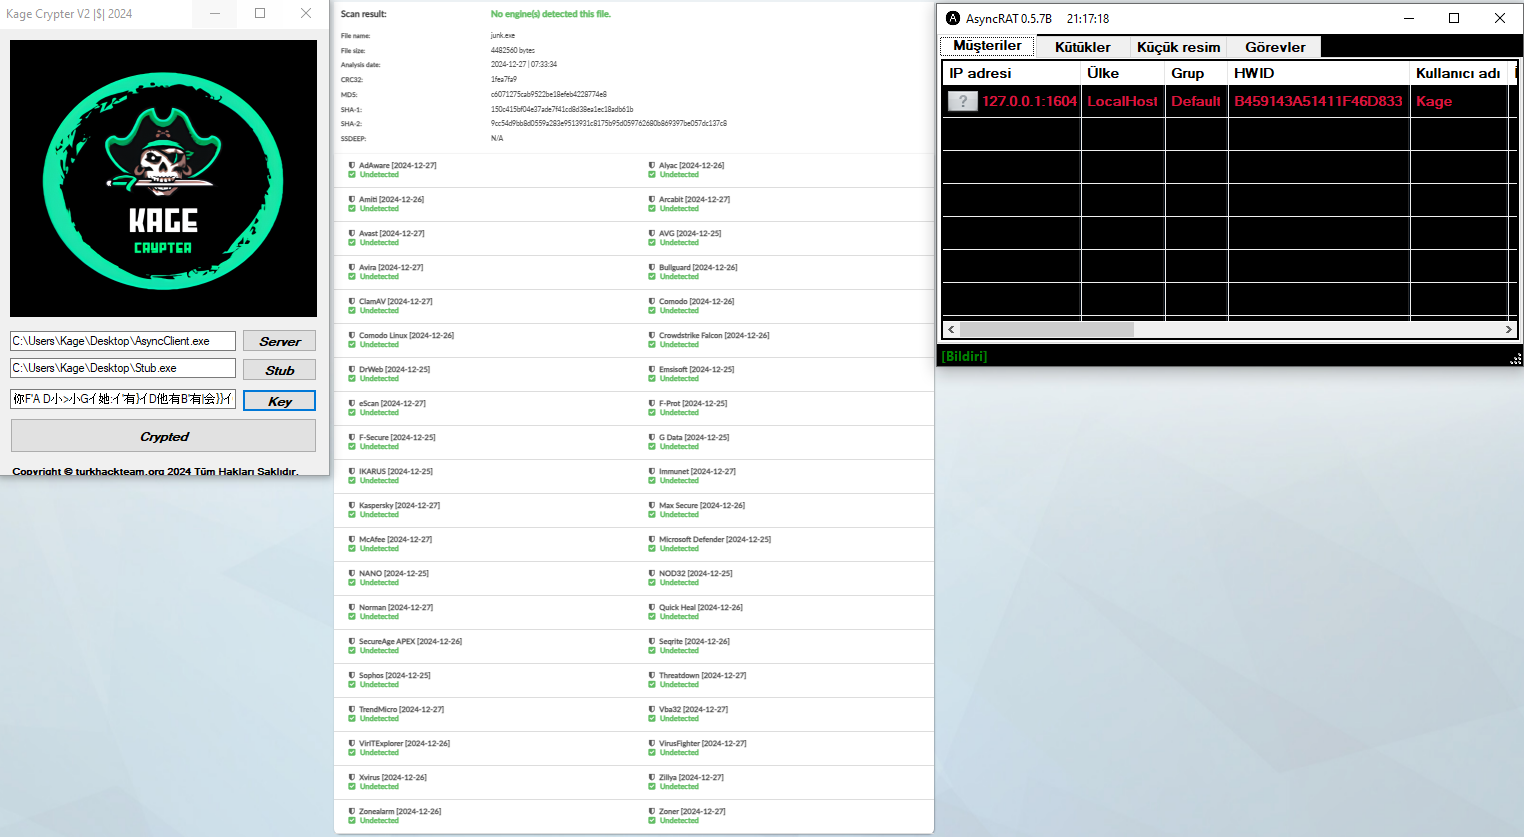Open the Küçük resim tab

[1178, 47]
